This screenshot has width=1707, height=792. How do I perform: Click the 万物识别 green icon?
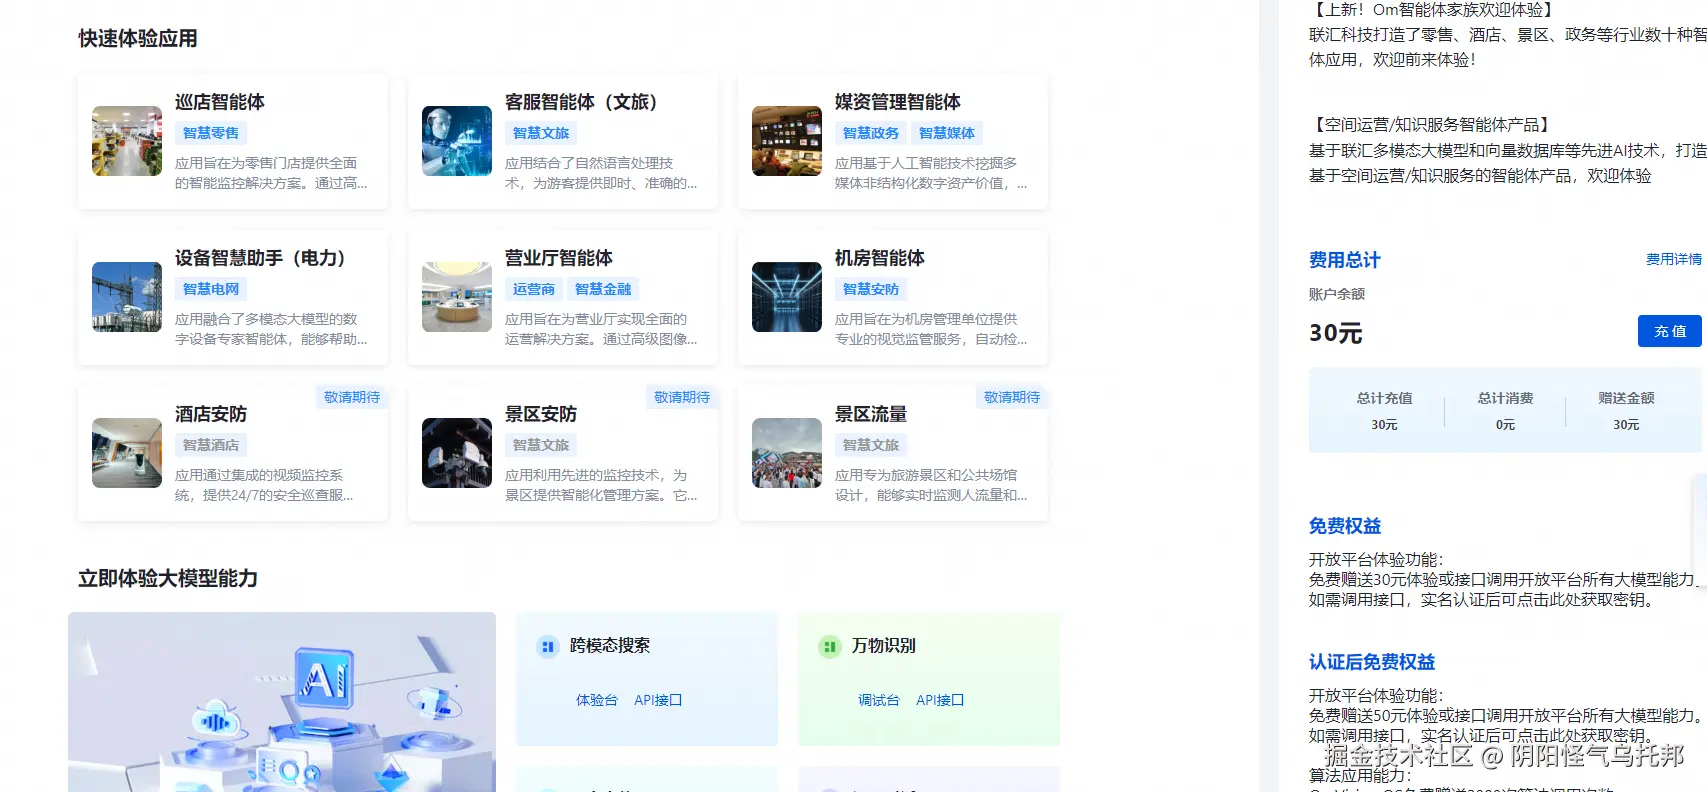pos(829,647)
